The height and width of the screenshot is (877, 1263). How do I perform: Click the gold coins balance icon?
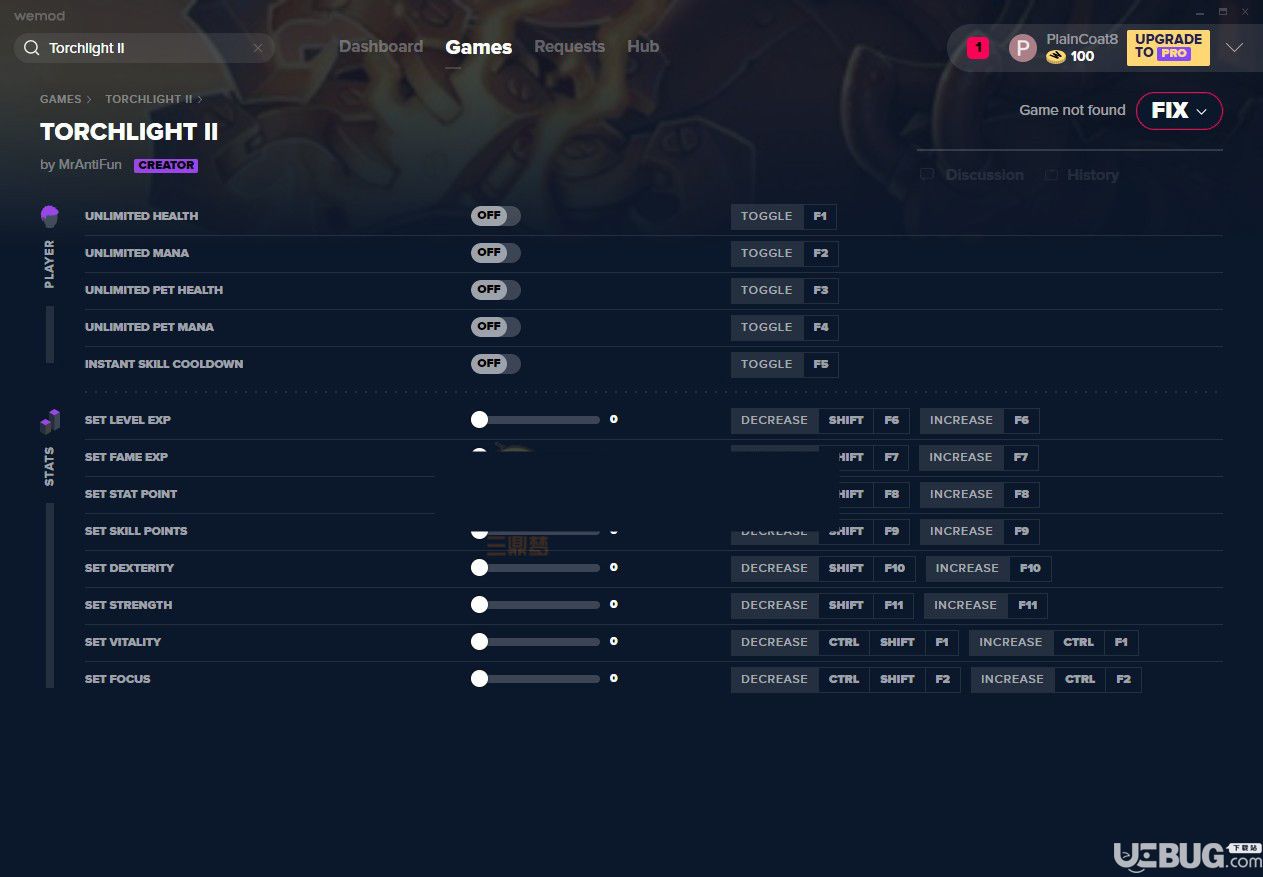click(x=1056, y=57)
